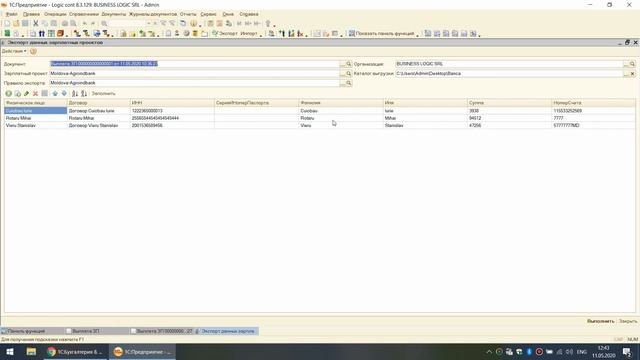Click the magnifier search icon in main toolbar
The image size is (640, 360).
point(104,23)
